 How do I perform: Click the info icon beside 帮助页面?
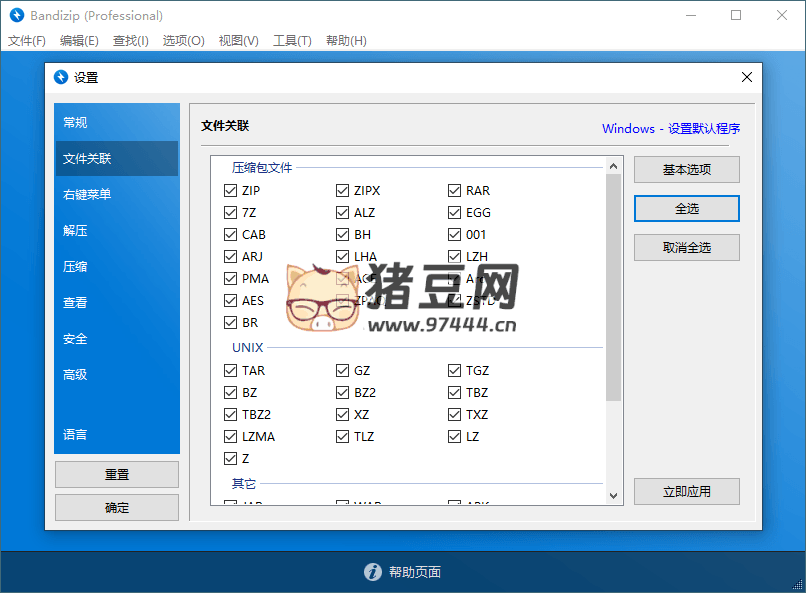click(x=372, y=572)
